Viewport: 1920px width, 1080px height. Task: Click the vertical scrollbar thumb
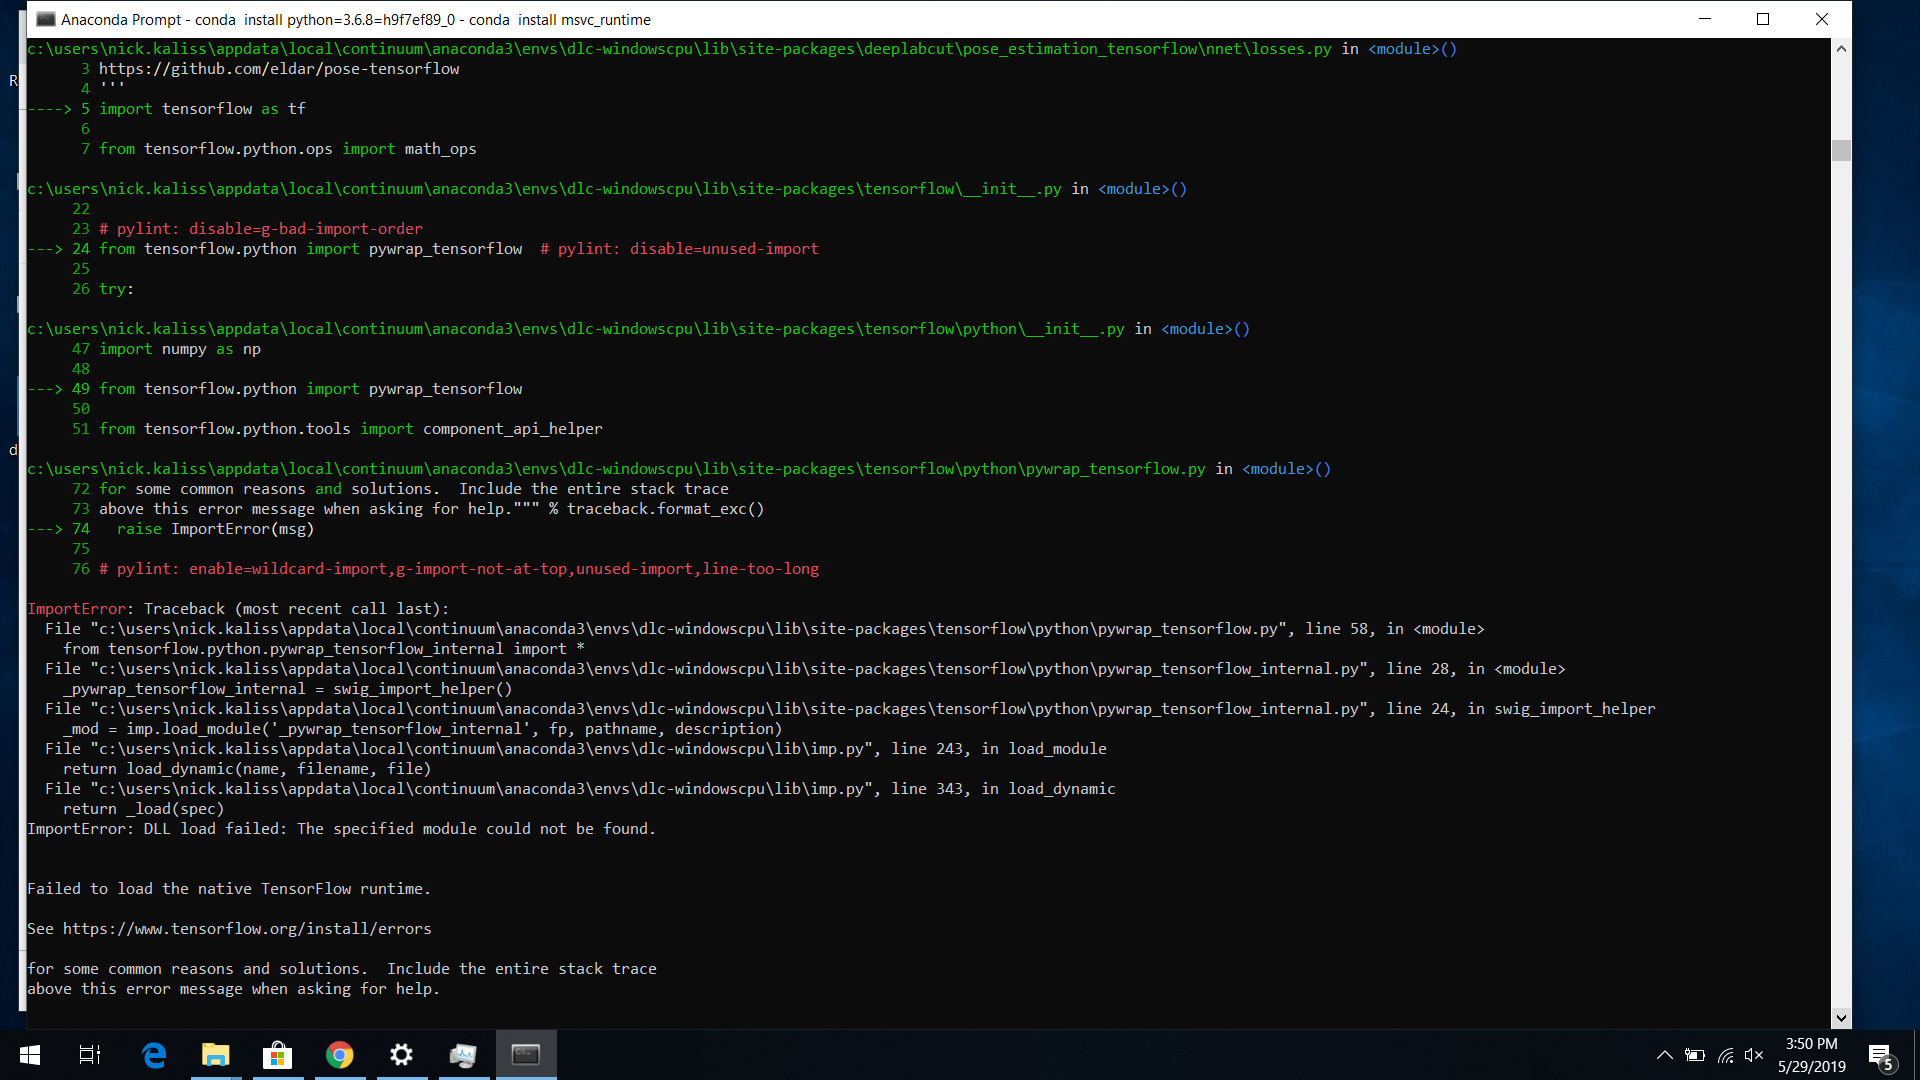click(x=1841, y=150)
